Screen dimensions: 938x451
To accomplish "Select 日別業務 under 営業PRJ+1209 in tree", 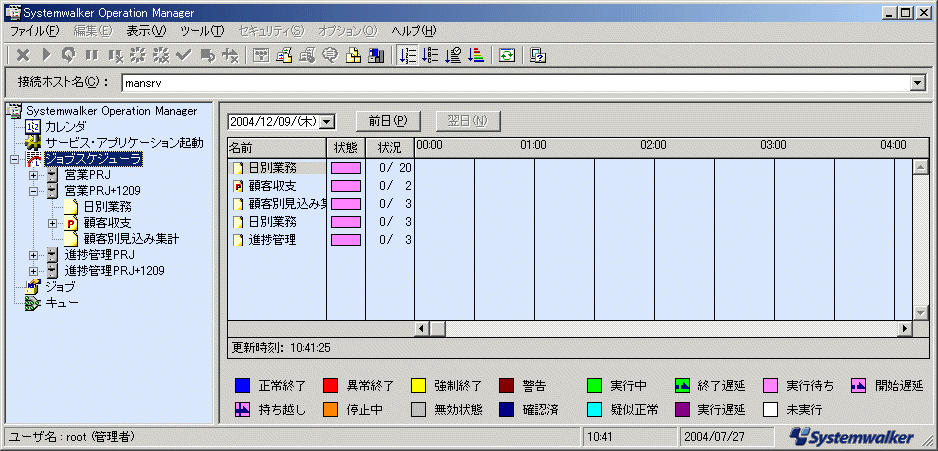I will click(108, 207).
